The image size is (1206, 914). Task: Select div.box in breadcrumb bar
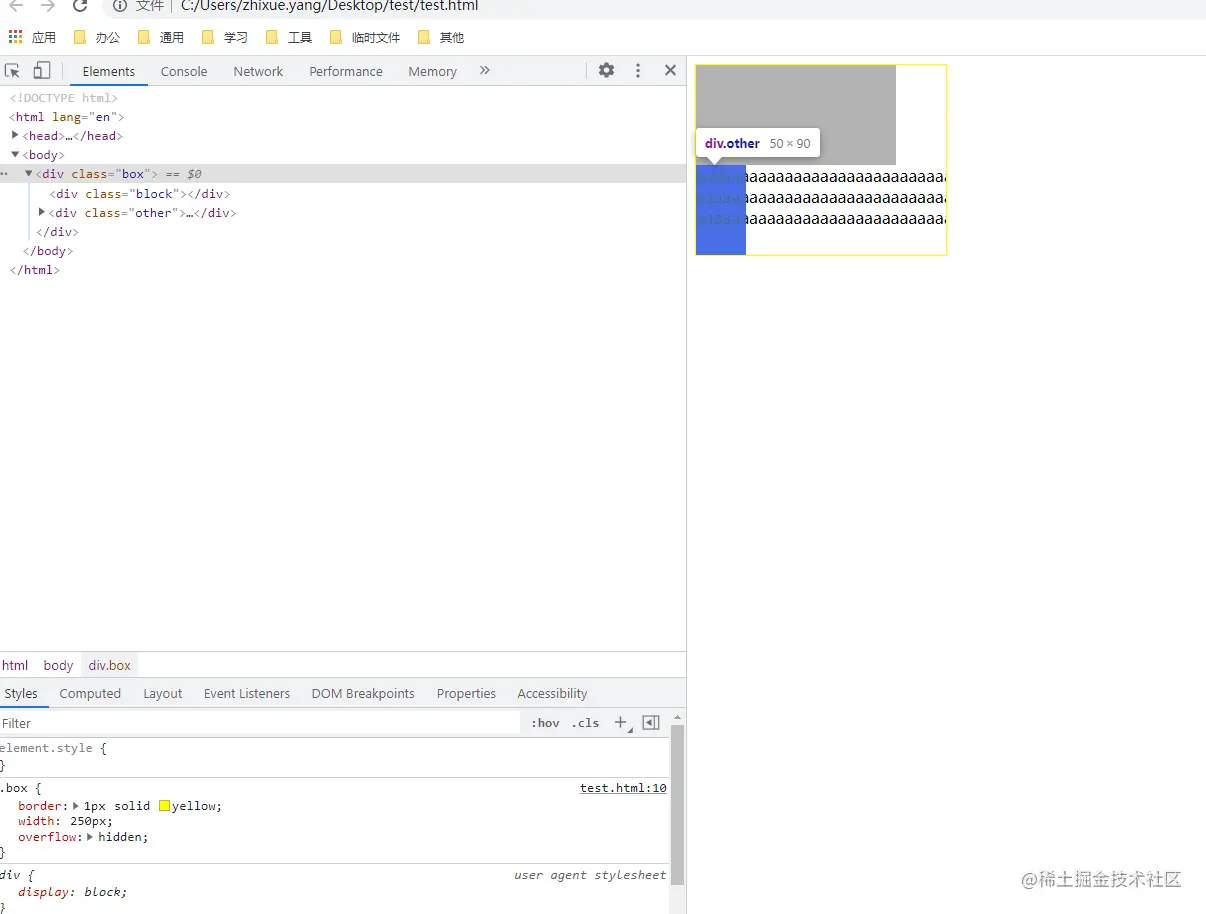click(x=110, y=665)
